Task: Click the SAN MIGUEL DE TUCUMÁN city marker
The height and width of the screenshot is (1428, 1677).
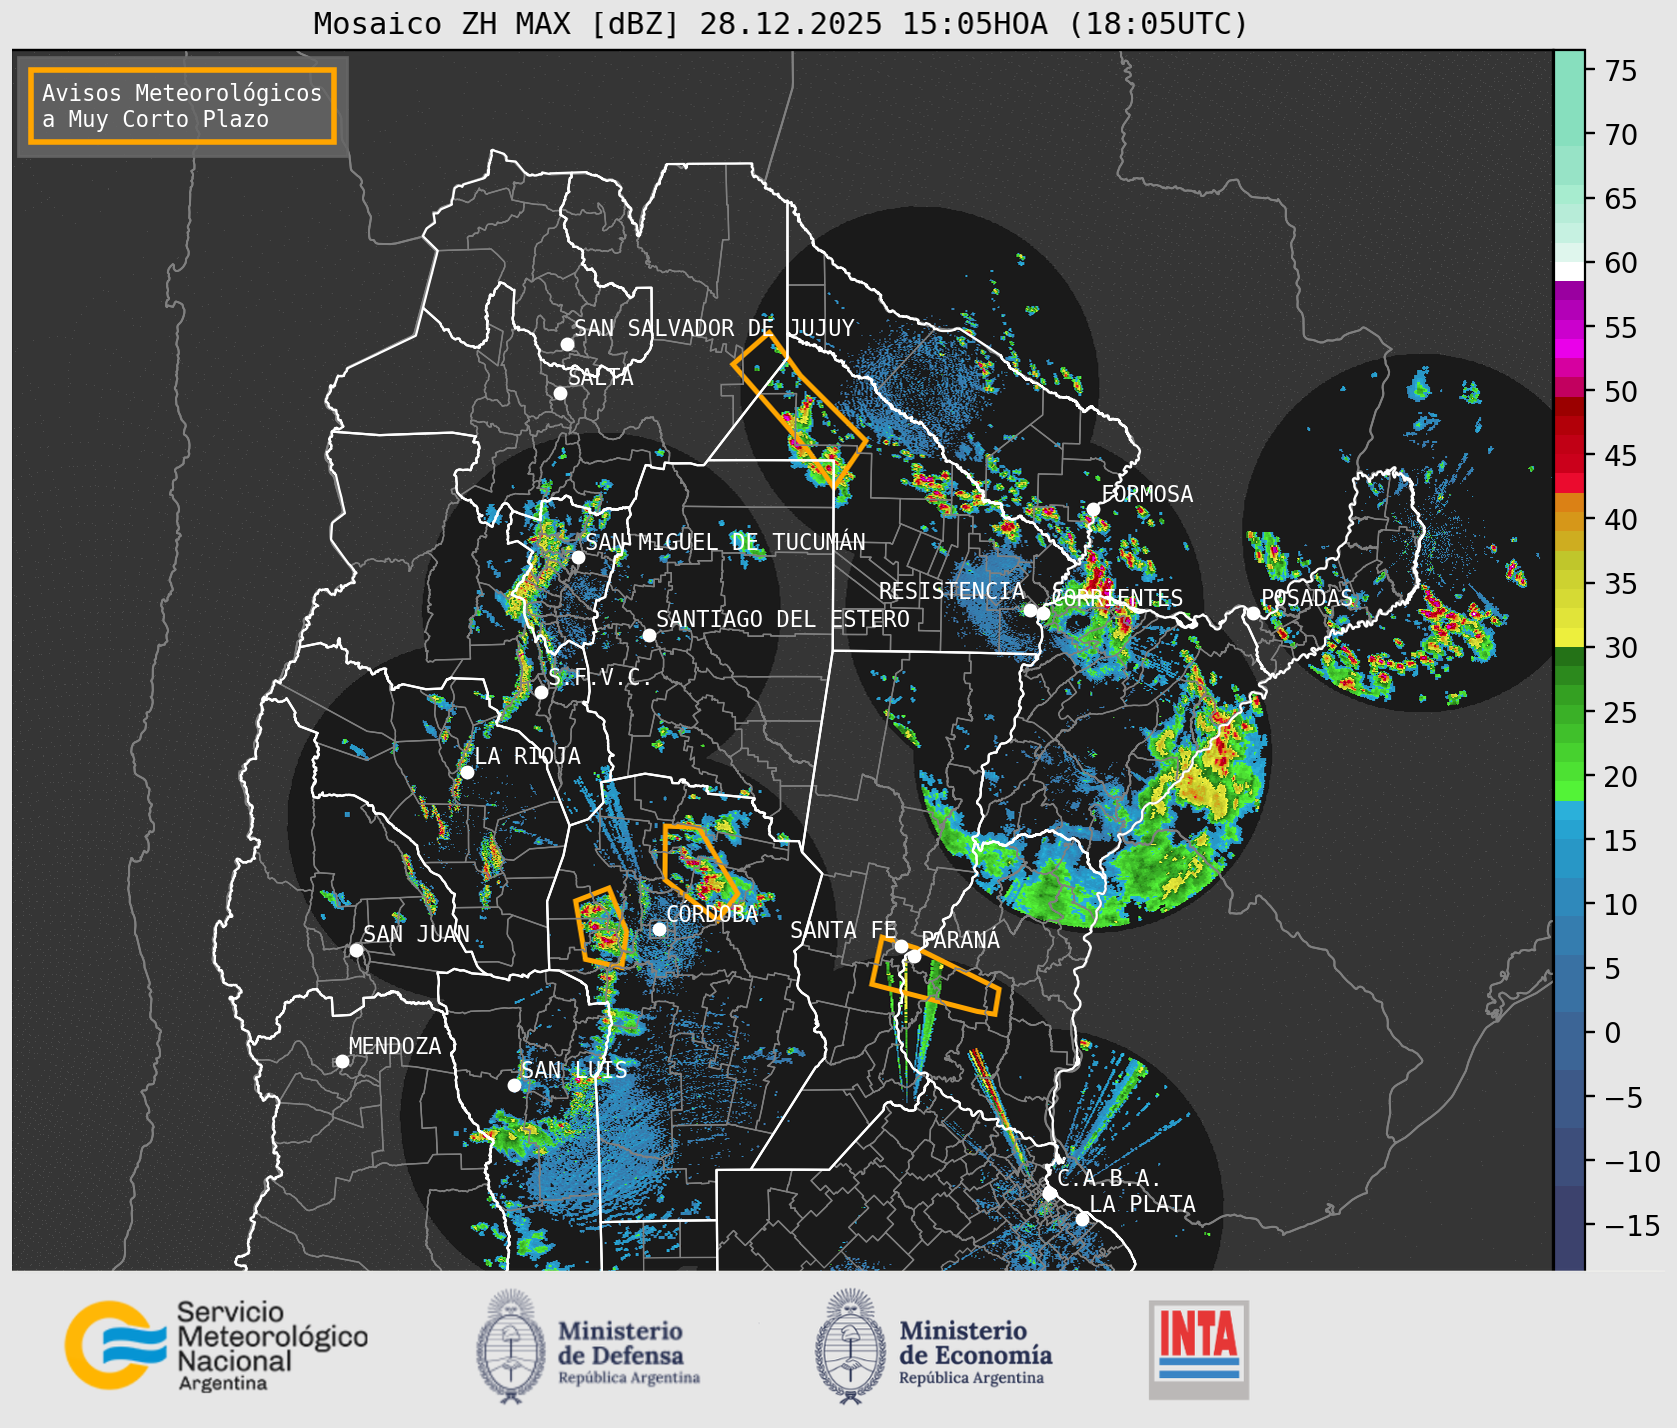Action: (577, 557)
